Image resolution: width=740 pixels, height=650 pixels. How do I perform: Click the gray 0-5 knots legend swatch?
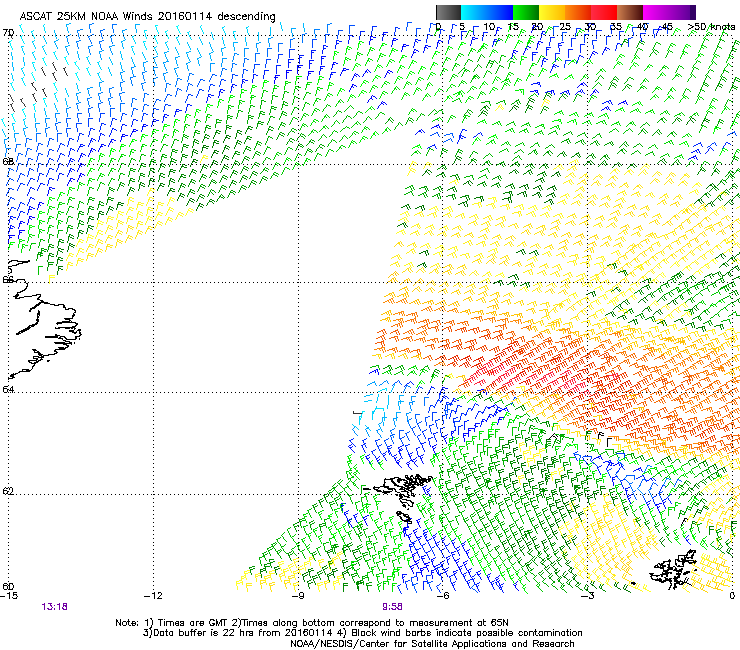[448, 12]
